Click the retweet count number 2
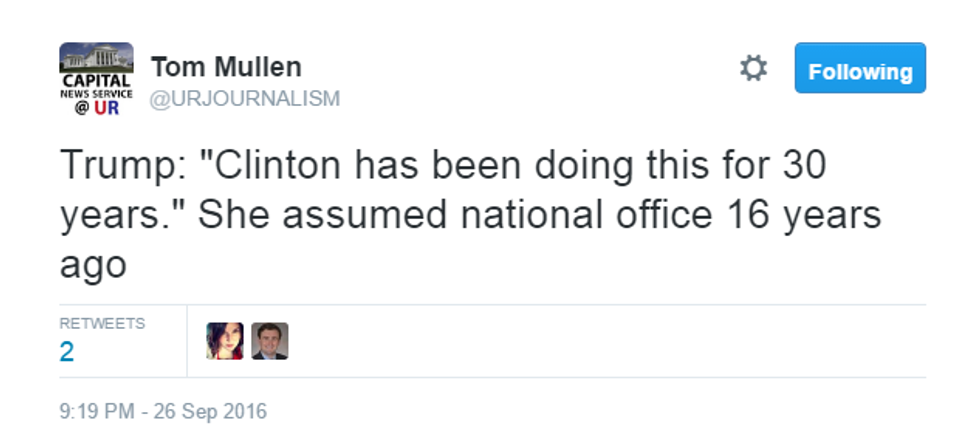The height and width of the screenshot is (438, 980). click(67, 352)
